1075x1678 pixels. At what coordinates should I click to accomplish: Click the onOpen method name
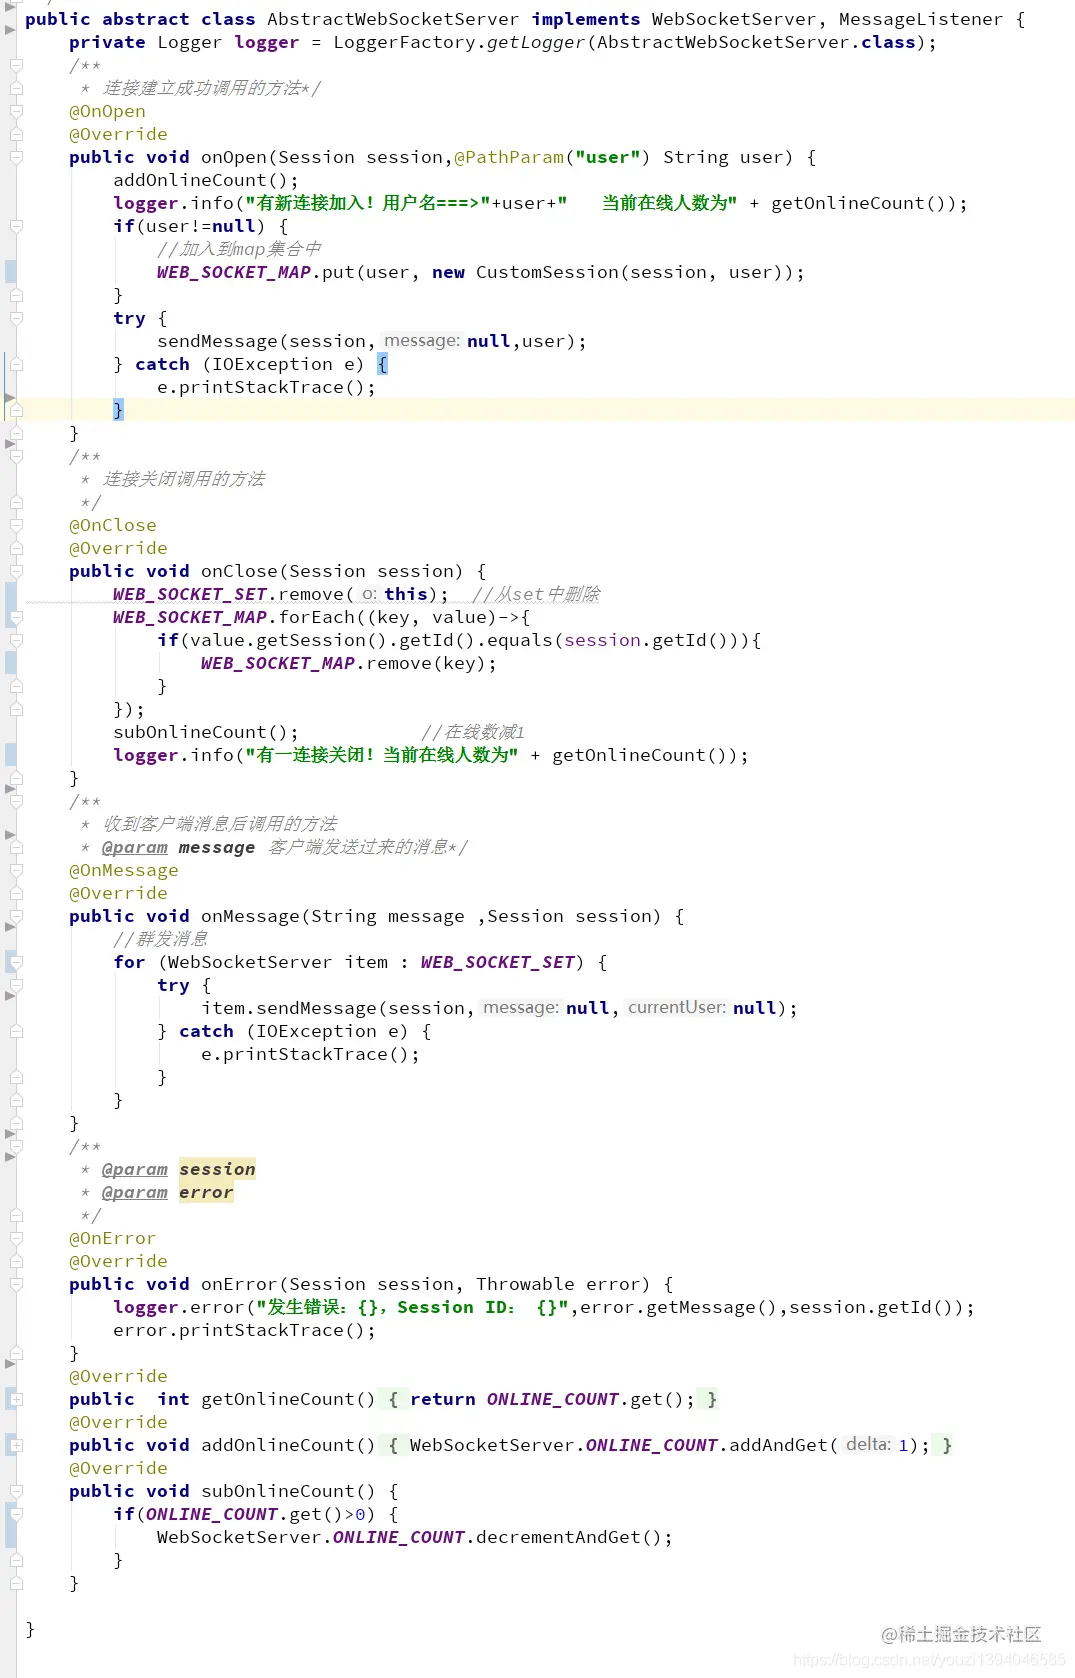234,157
